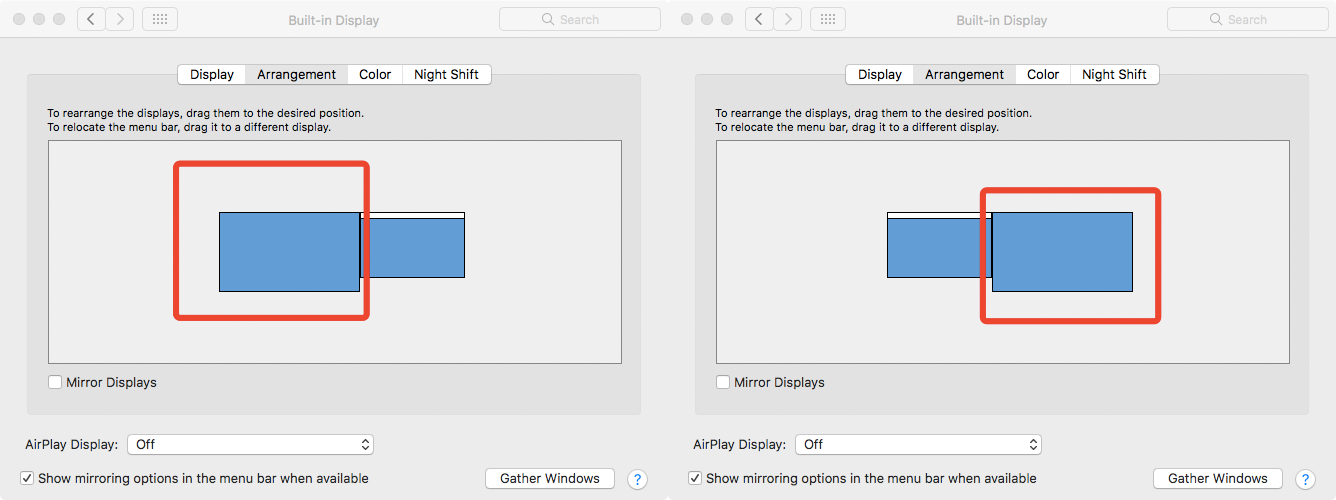Viewport: 1336px width, 500px height.
Task: Open AirPlay Display dropdown in left window
Action: point(250,444)
